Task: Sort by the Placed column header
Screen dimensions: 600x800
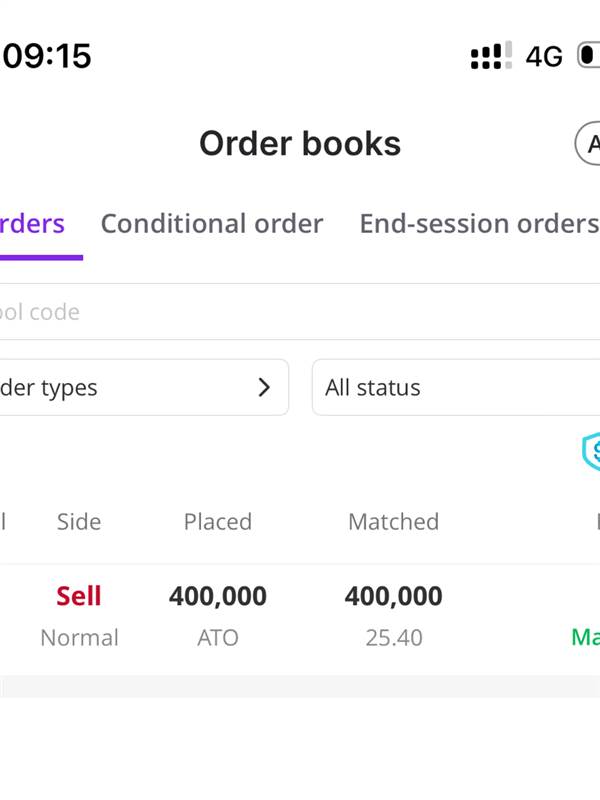Action: [218, 521]
